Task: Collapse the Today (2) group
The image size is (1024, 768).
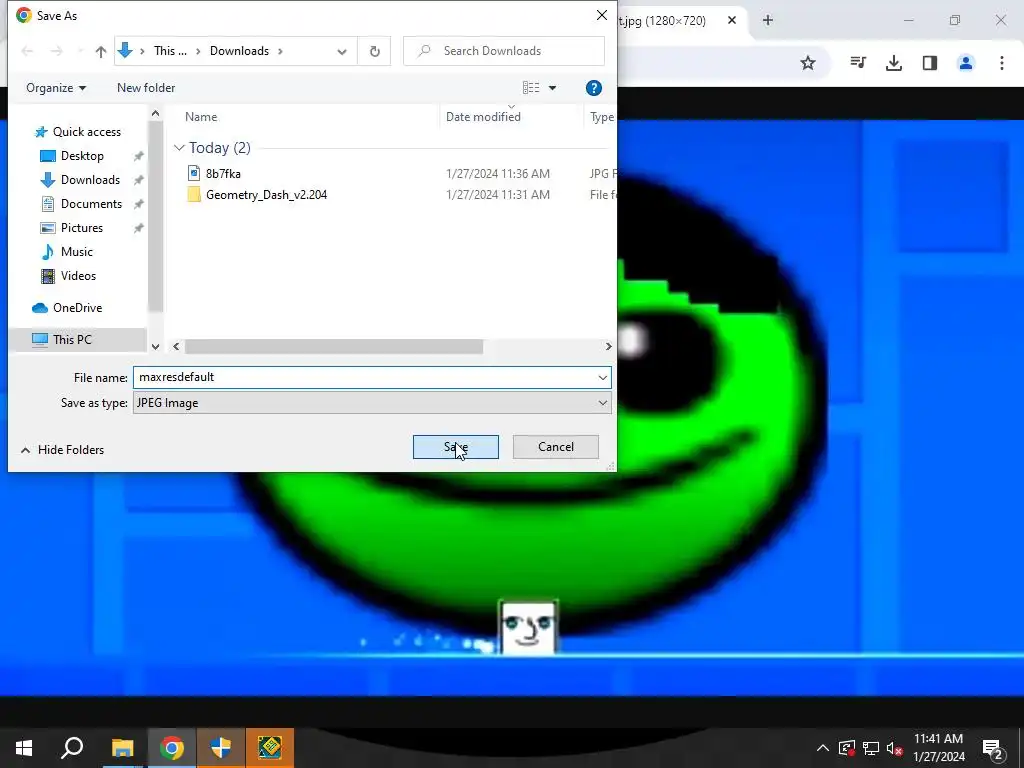Action: [179, 148]
